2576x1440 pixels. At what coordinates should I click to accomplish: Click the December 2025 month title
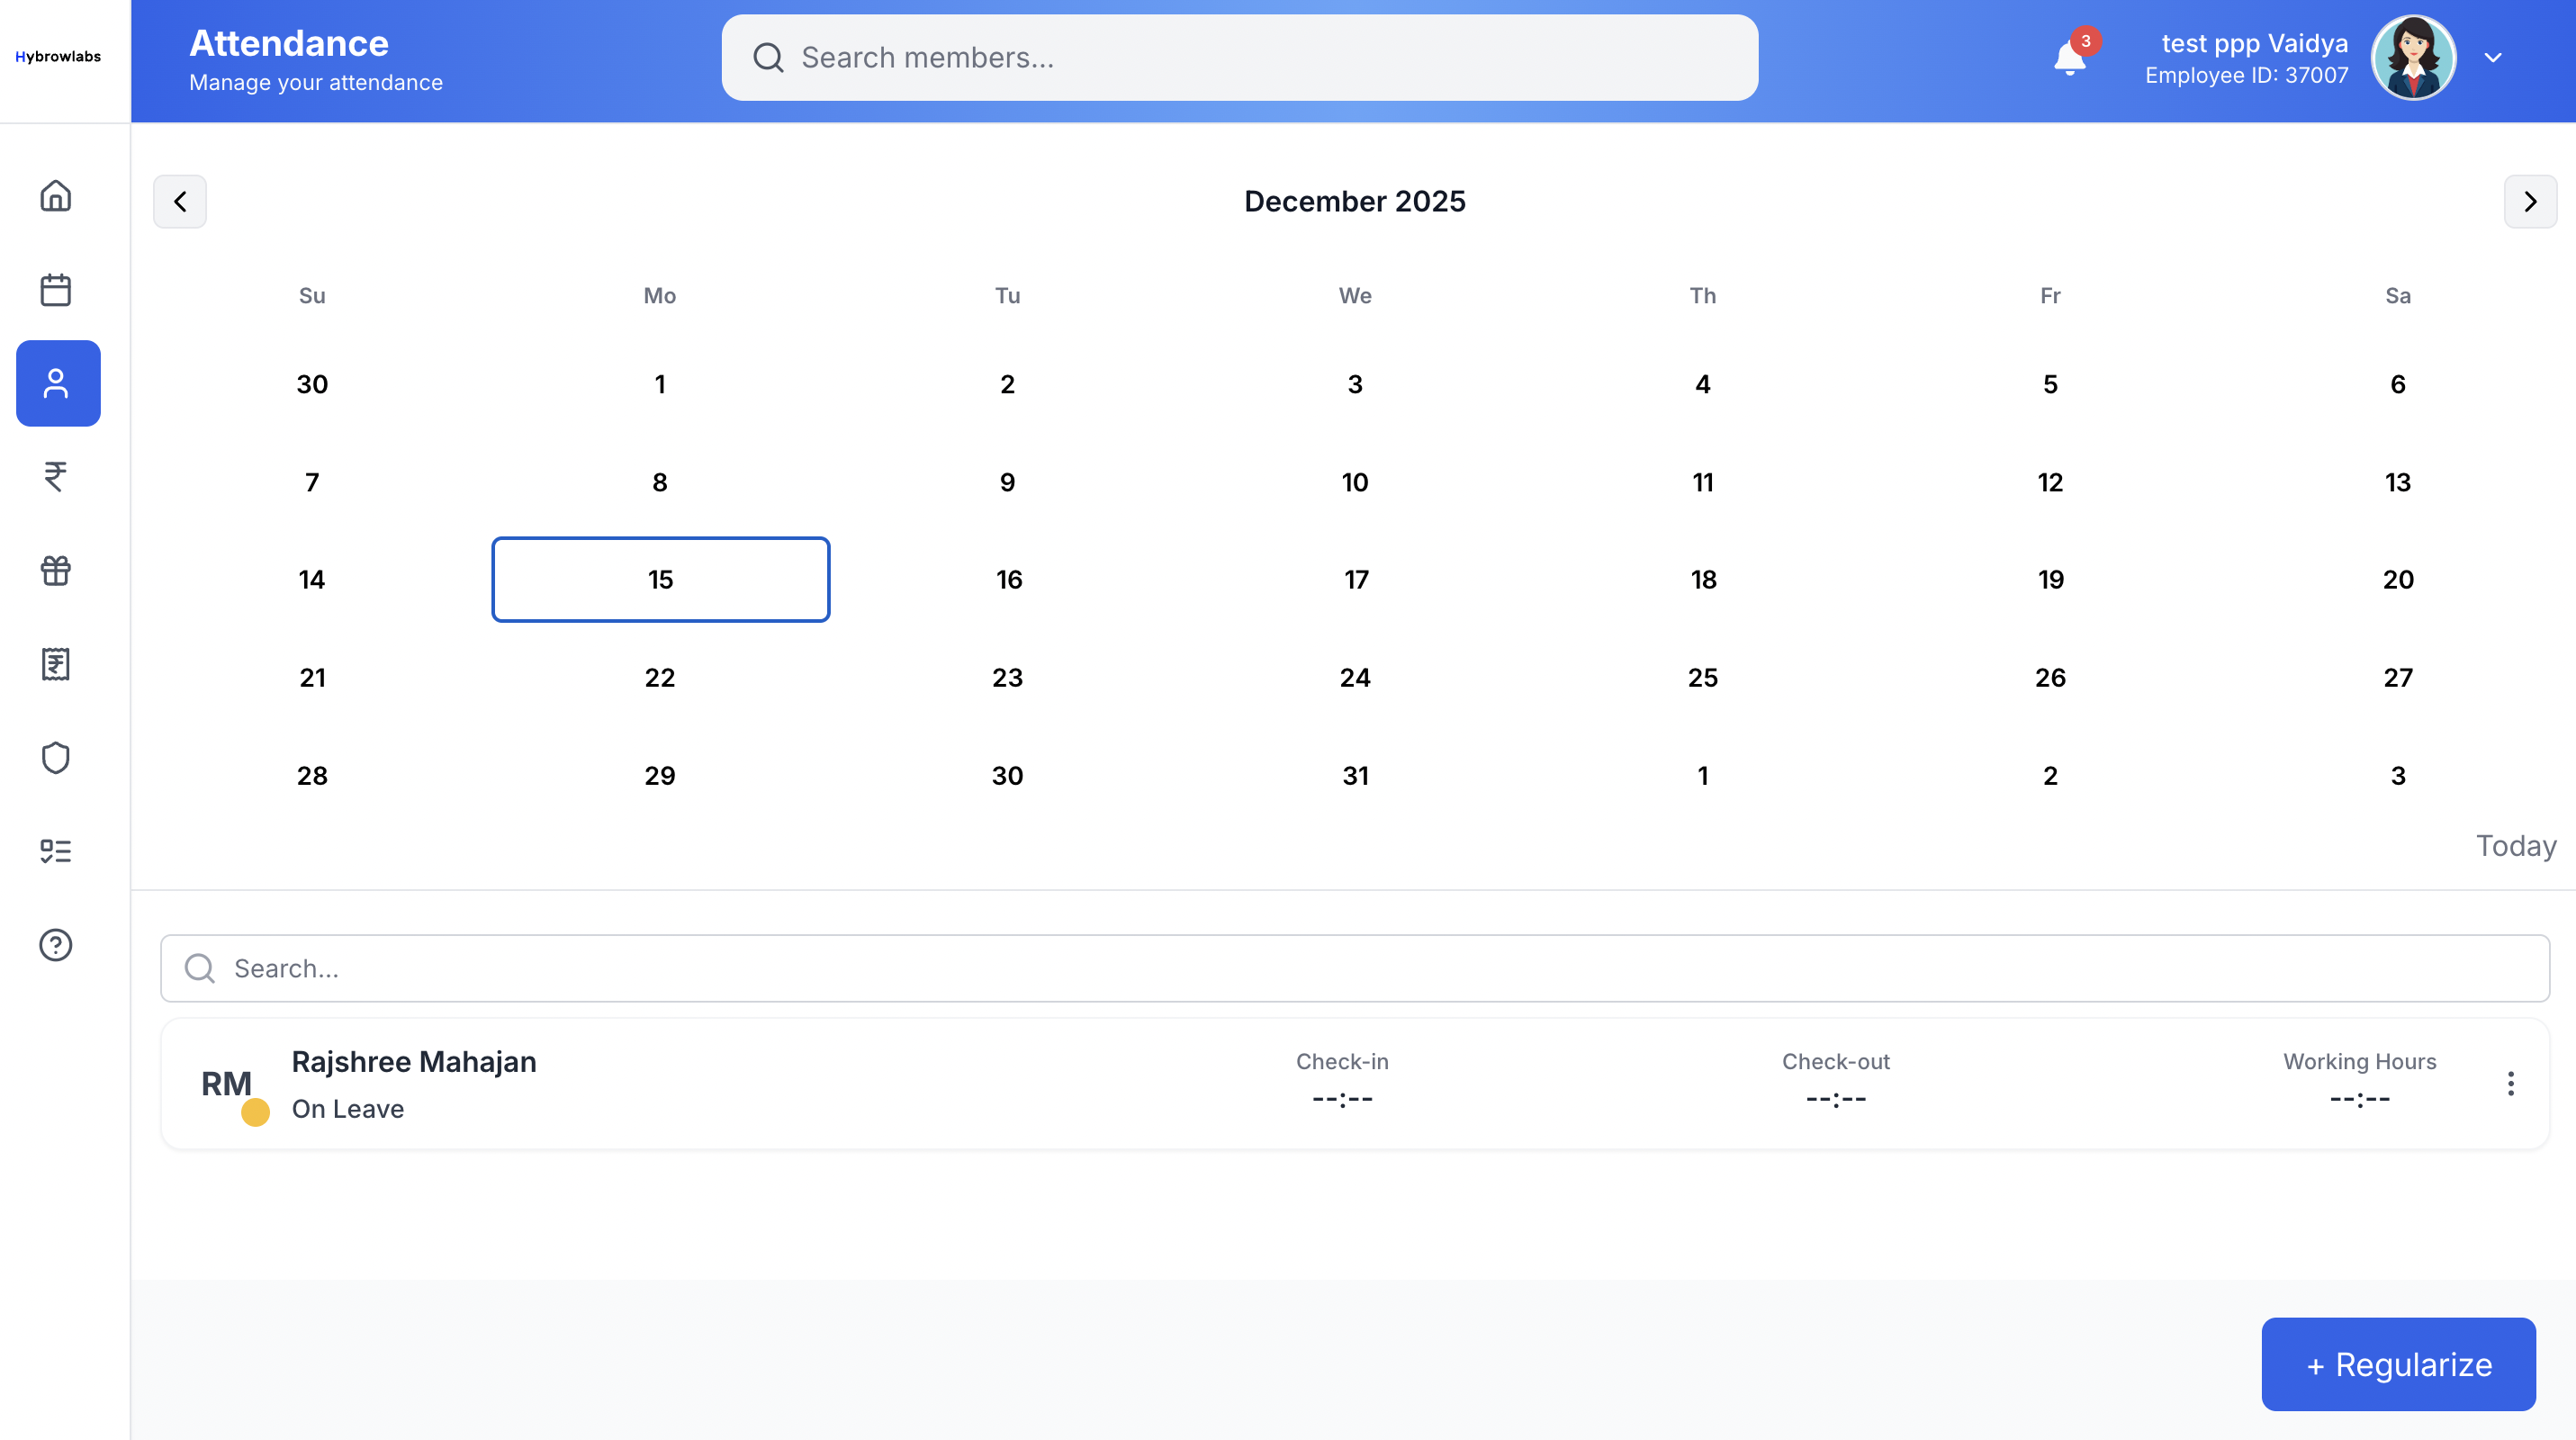click(x=1355, y=201)
